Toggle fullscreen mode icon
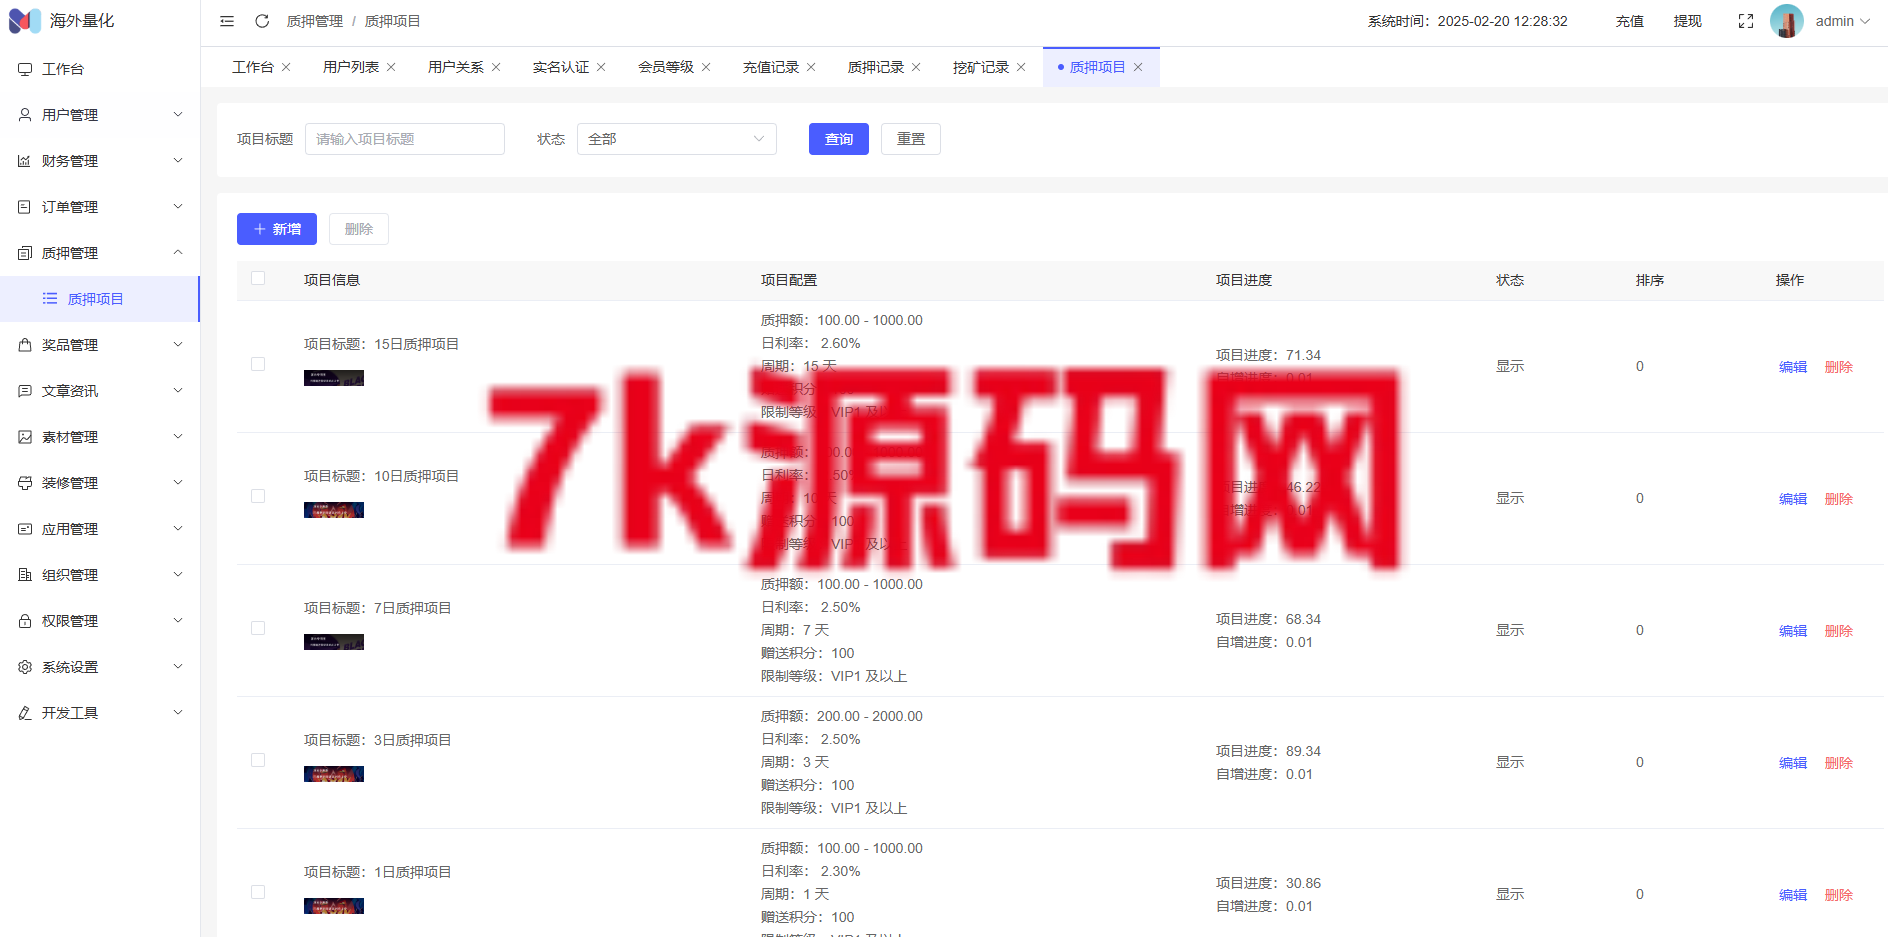The width and height of the screenshot is (1888, 937). point(1746,21)
